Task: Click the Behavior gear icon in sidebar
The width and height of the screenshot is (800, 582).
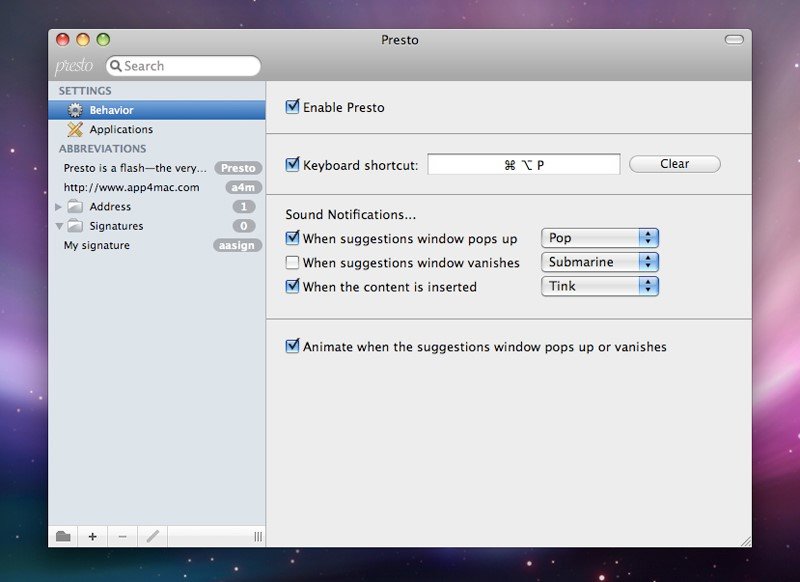Action: [x=75, y=110]
